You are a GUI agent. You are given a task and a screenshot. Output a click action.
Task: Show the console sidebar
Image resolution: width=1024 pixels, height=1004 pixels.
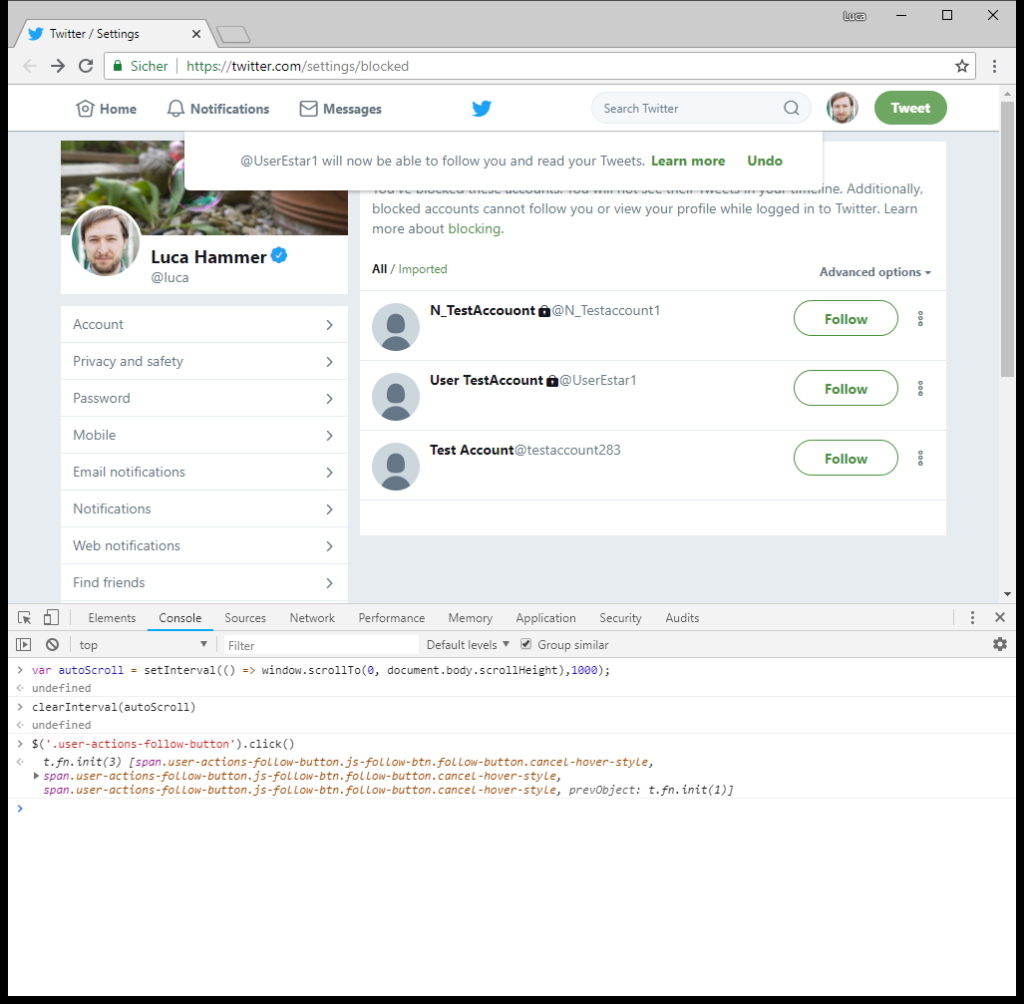pos(24,645)
